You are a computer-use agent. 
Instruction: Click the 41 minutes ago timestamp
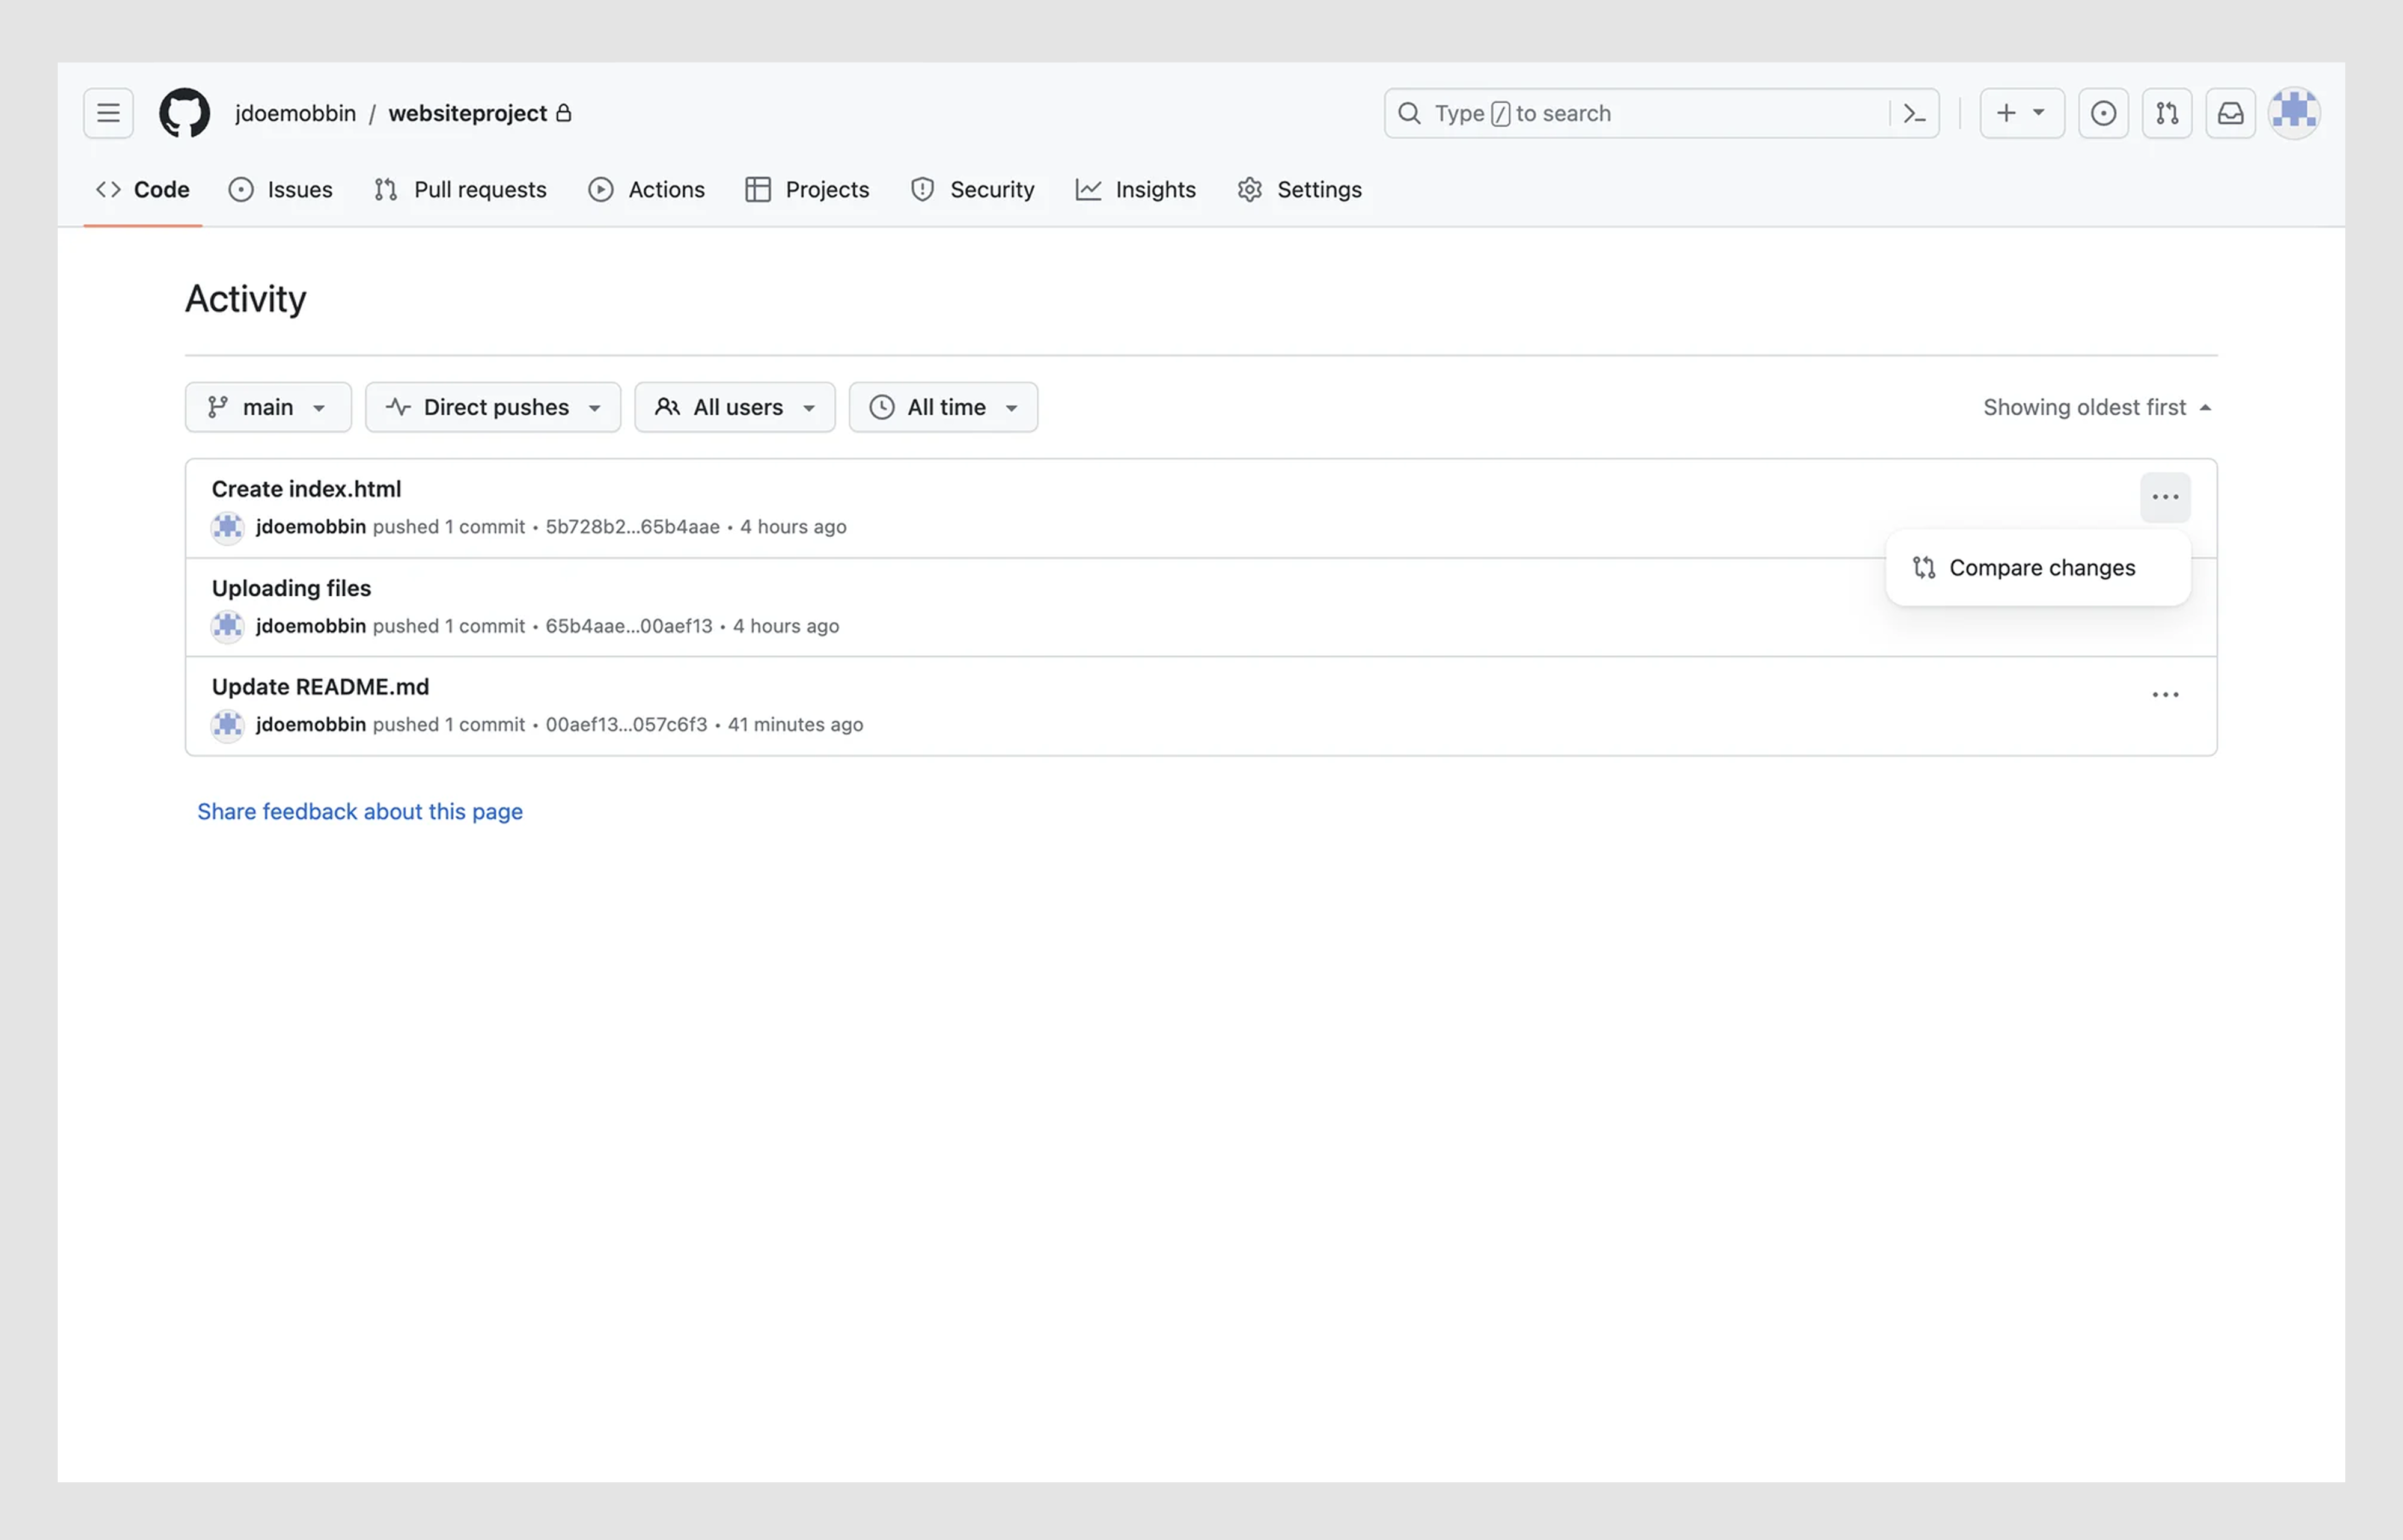click(795, 725)
